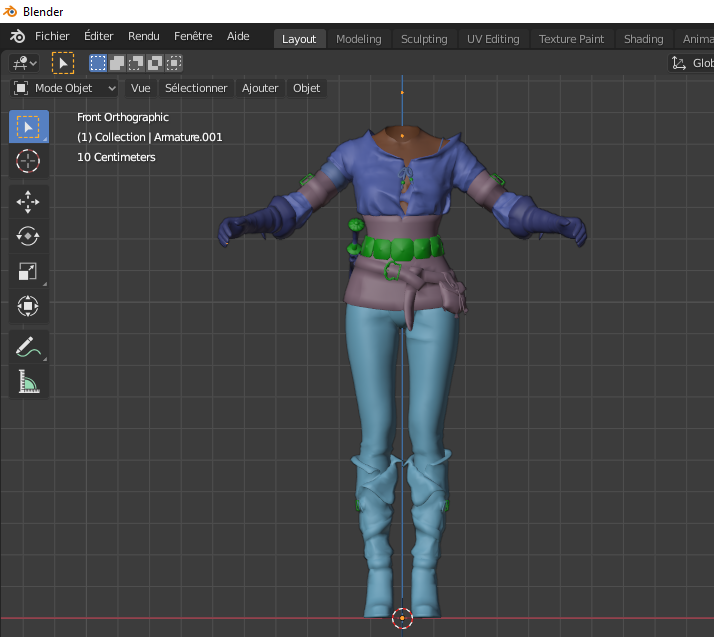
Task: Open the Ajouter menu
Action: pyautogui.click(x=260, y=88)
